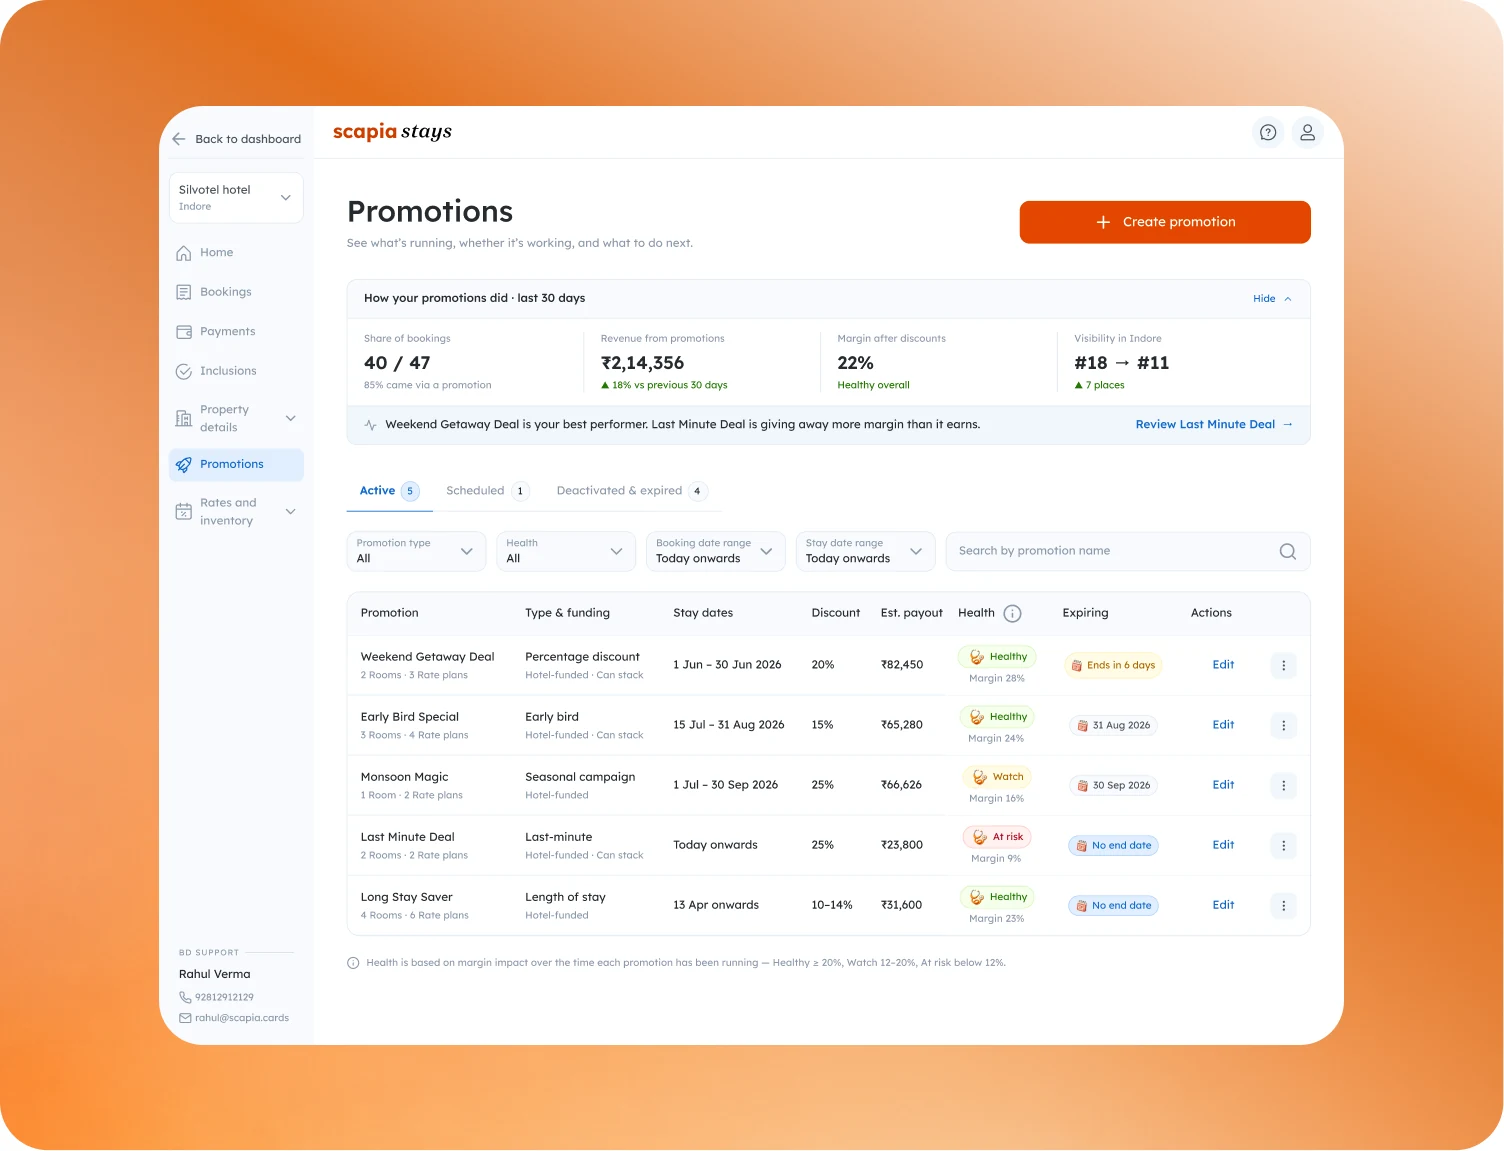Edit the Early Bird Special promotion
Image resolution: width=1504 pixels, height=1151 pixels.
point(1223,725)
